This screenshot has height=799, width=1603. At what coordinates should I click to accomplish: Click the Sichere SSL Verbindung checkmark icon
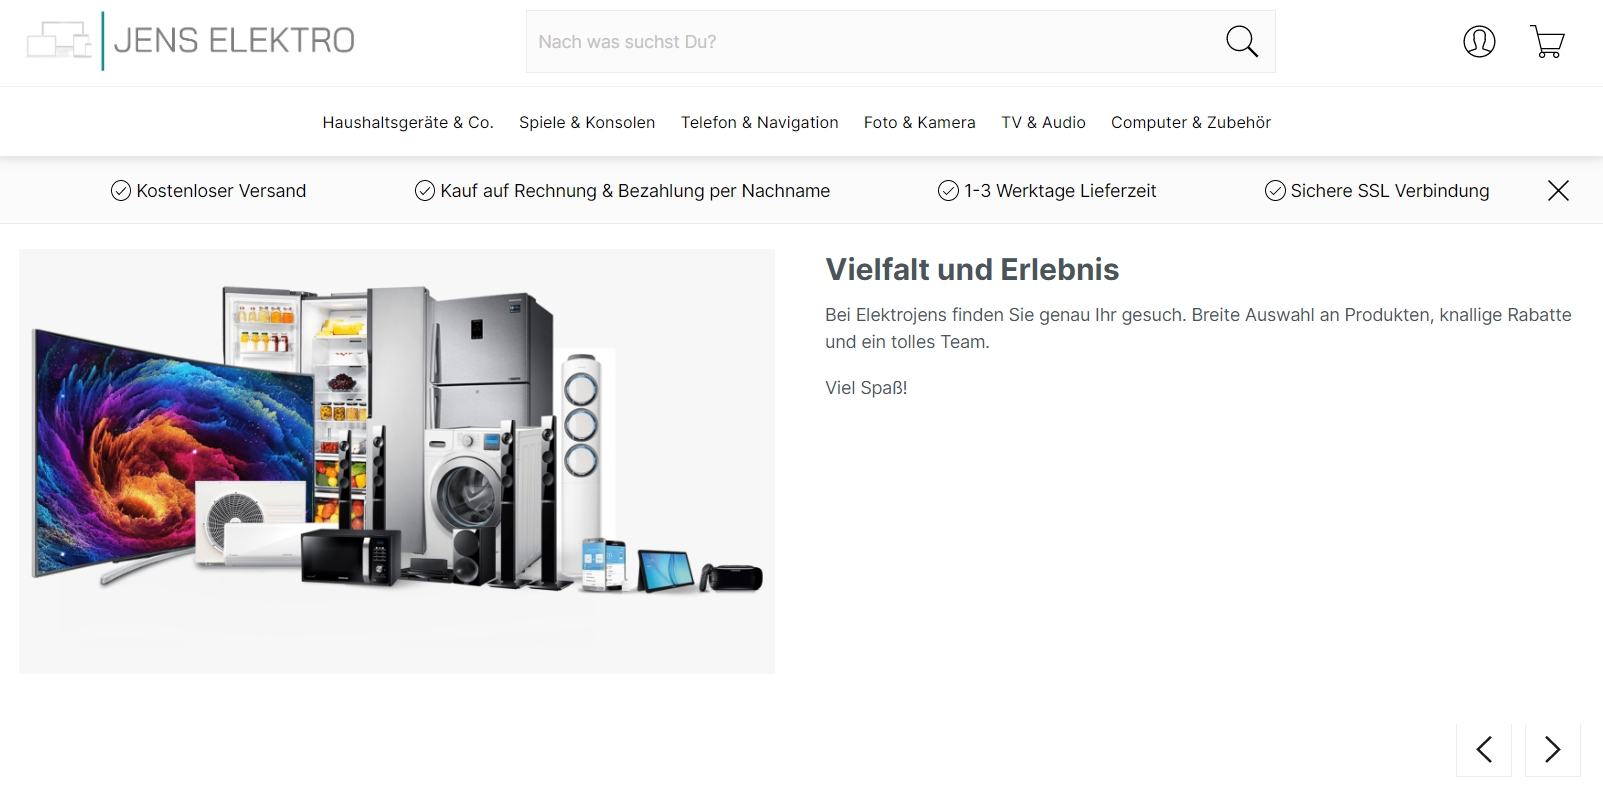(x=1275, y=191)
